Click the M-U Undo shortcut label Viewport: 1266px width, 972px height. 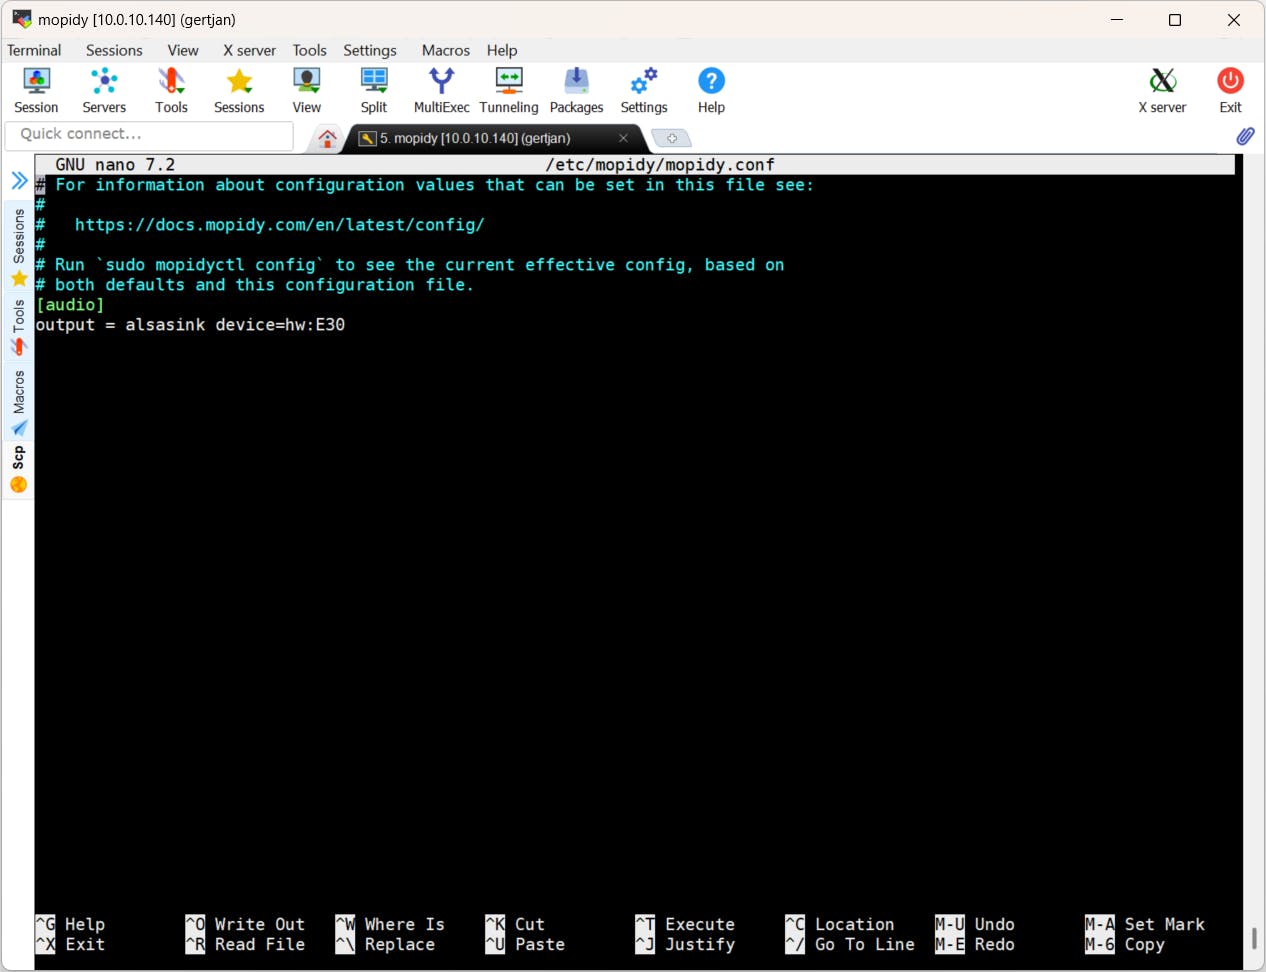[x=975, y=925]
